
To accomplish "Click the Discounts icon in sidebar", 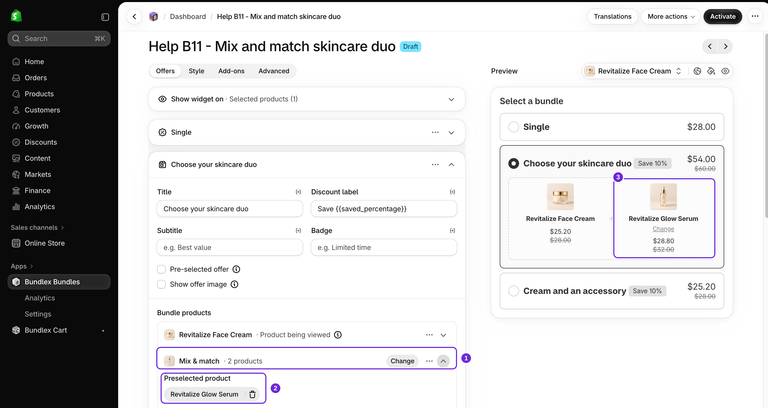I will [16, 143].
